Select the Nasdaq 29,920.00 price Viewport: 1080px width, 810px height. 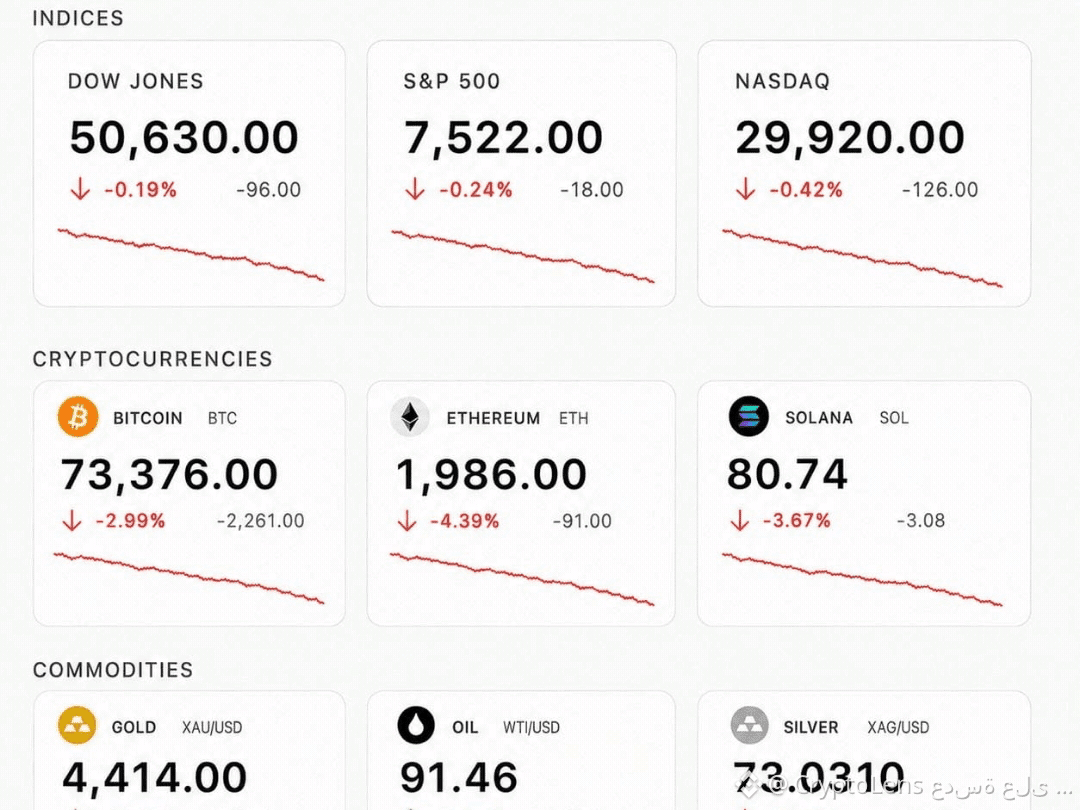850,138
